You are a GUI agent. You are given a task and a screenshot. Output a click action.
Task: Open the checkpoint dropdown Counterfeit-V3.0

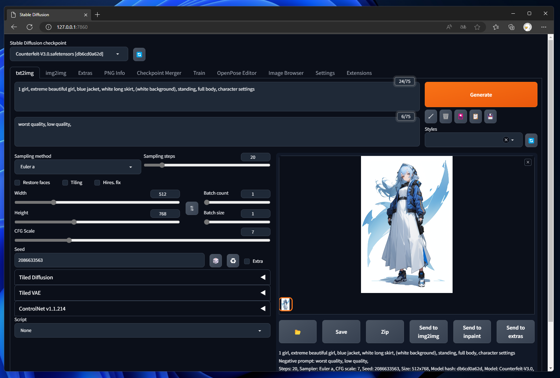click(69, 54)
